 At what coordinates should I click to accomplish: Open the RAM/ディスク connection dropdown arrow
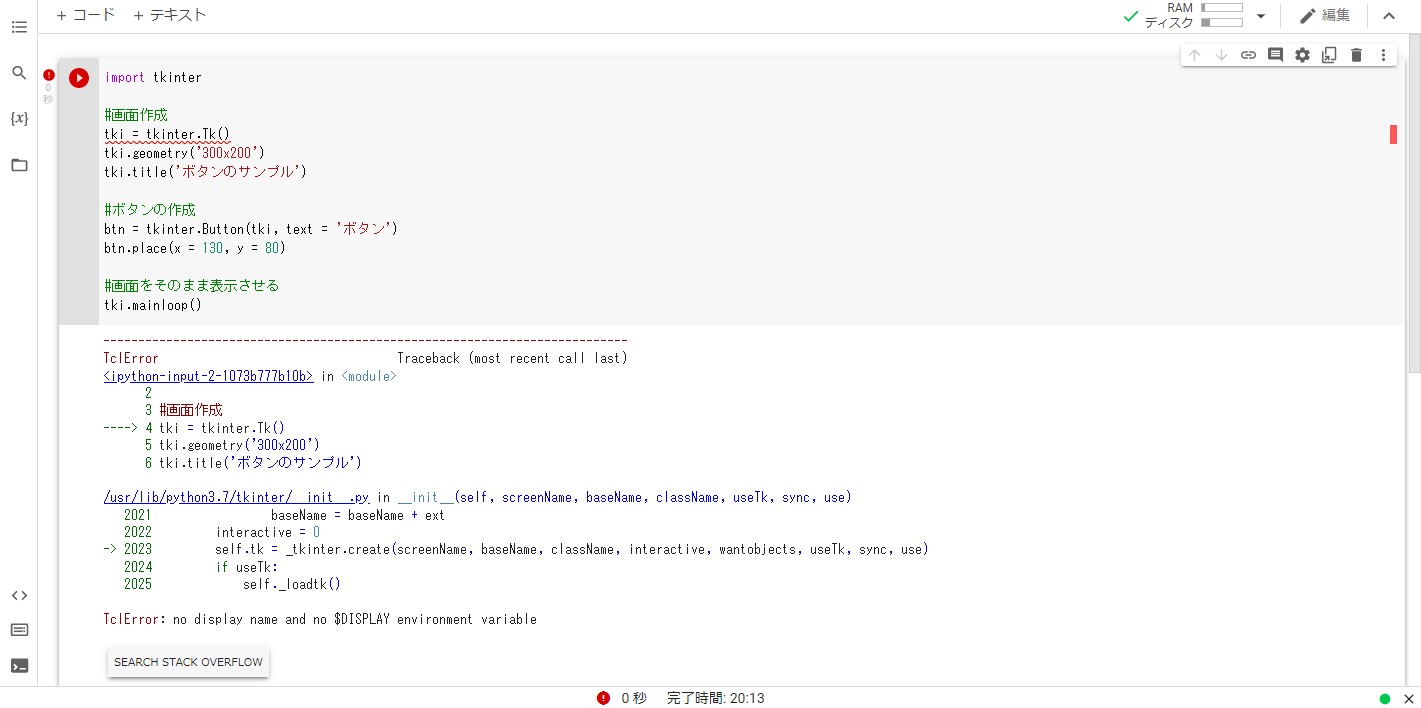point(1261,16)
